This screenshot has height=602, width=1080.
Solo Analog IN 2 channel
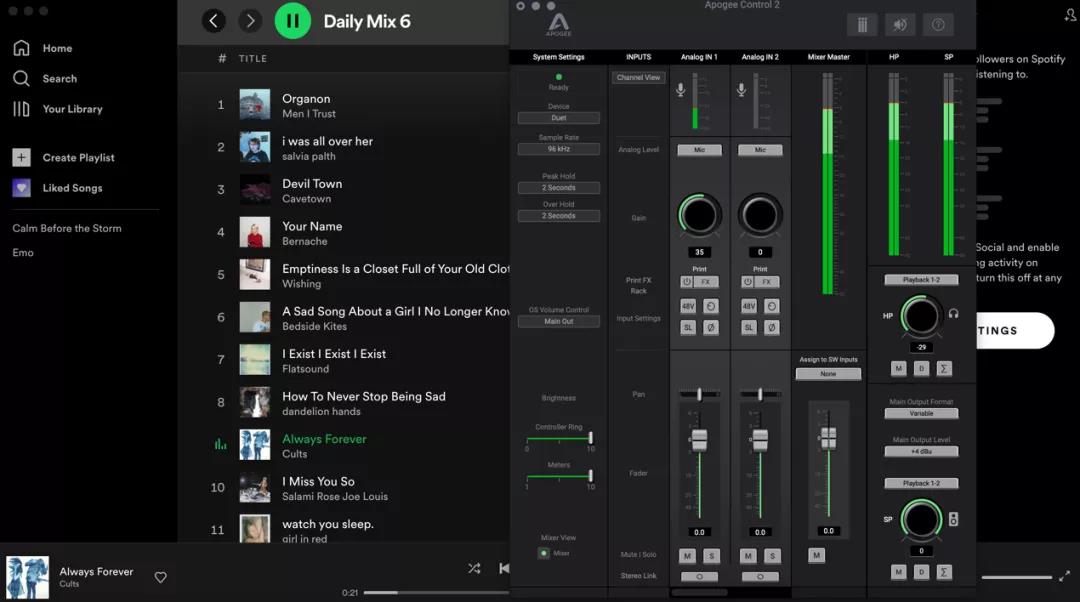pos(772,556)
